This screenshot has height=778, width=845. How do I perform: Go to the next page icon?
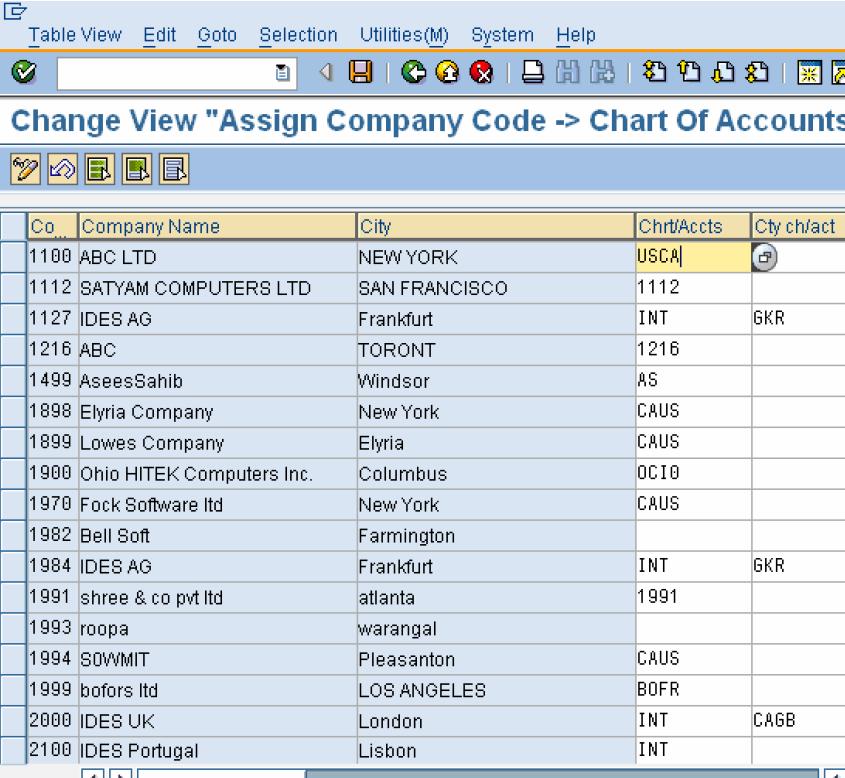tap(723, 72)
